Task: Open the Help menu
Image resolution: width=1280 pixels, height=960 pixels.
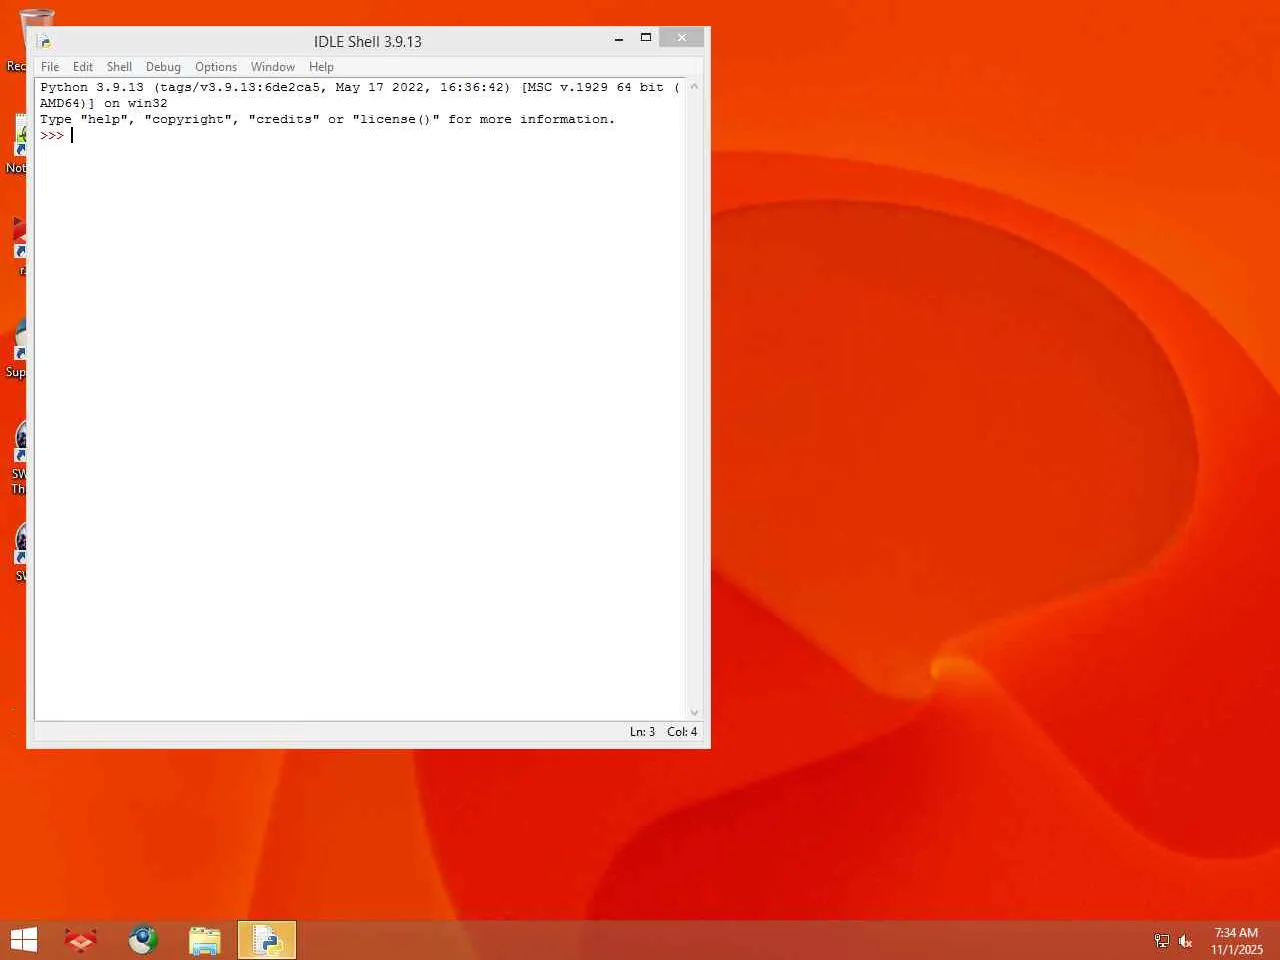Action: [x=321, y=67]
